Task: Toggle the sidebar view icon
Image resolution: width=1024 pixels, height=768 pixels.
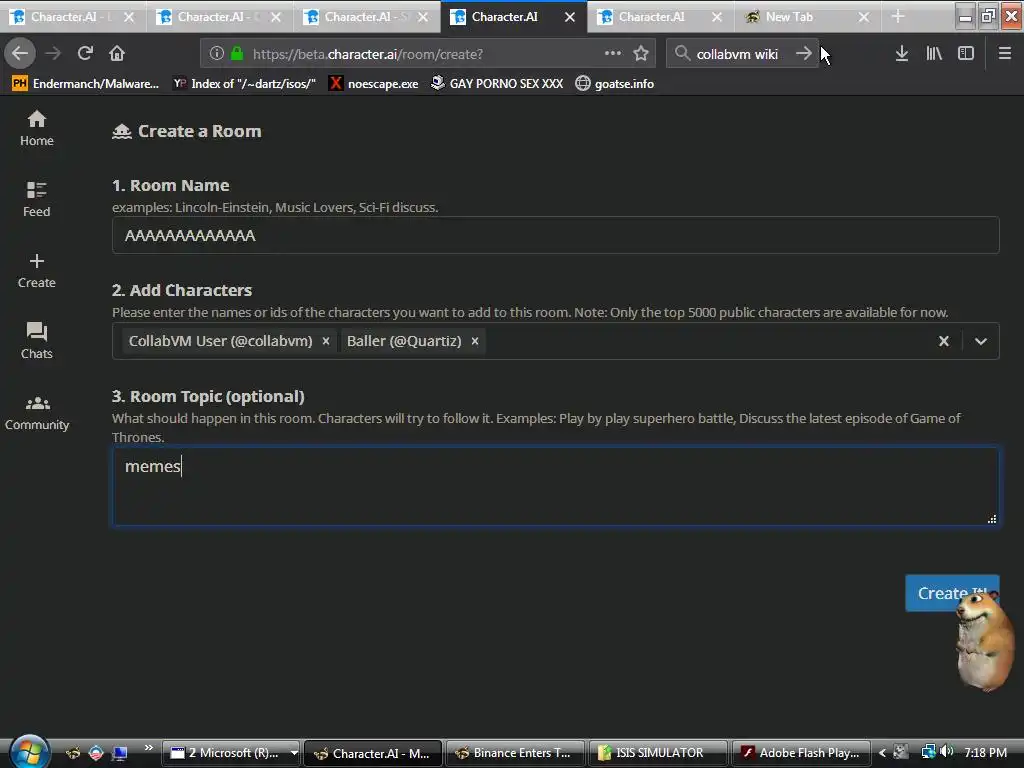Action: [x=966, y=54]
